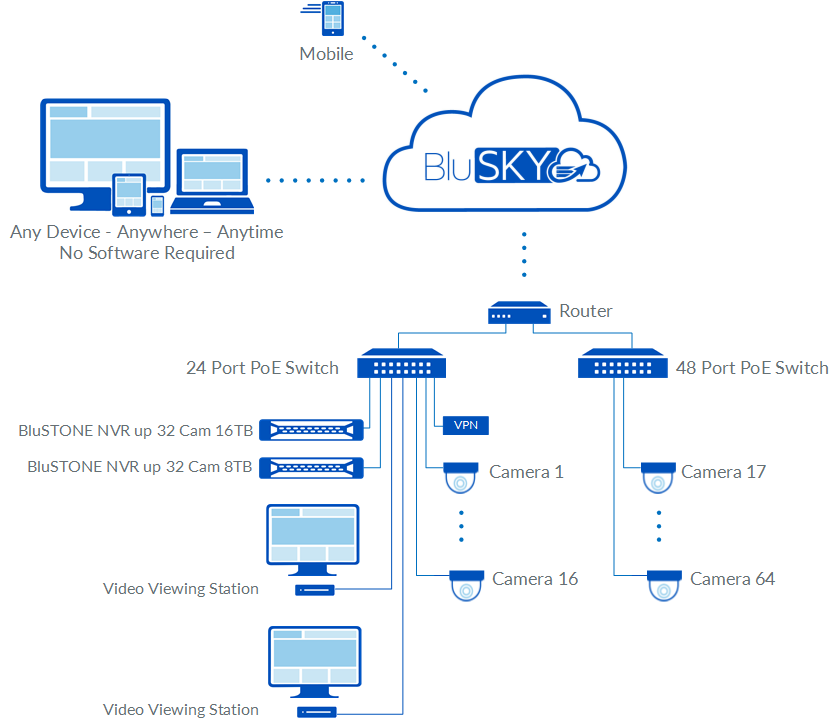
Task: Select the Camera 1 dome icon
Action: point(461,476)
